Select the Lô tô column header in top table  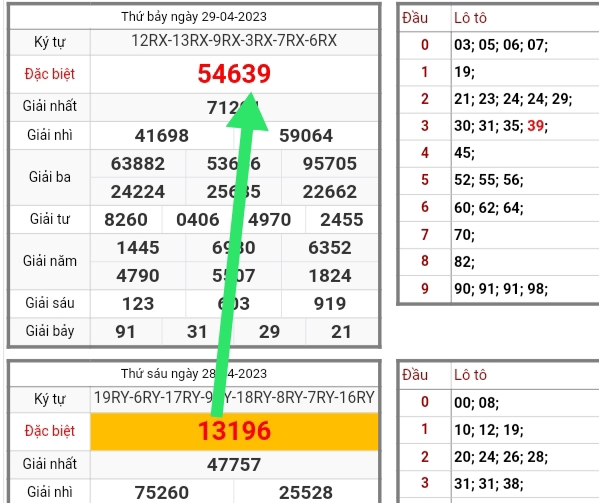(470, 18)
